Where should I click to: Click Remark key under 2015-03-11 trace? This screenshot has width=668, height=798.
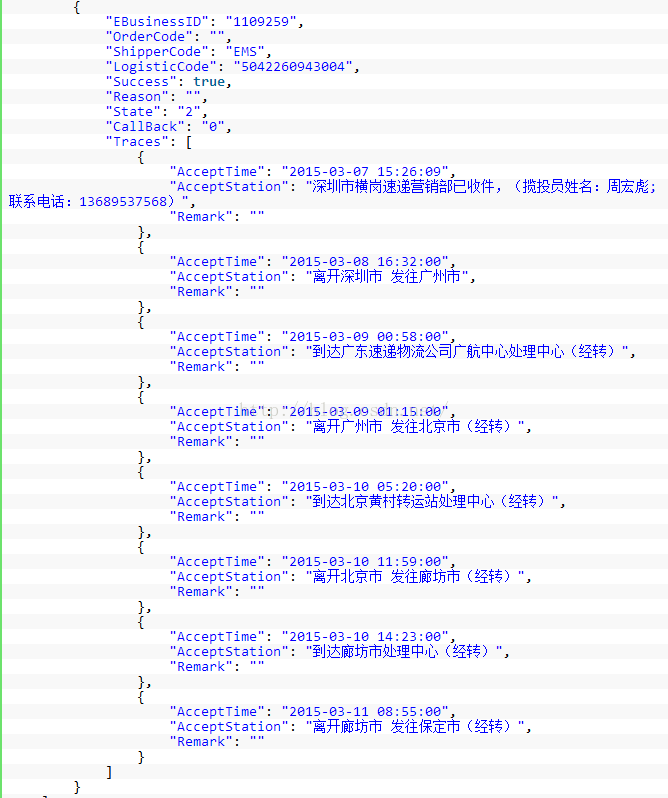tap(201, 742)
